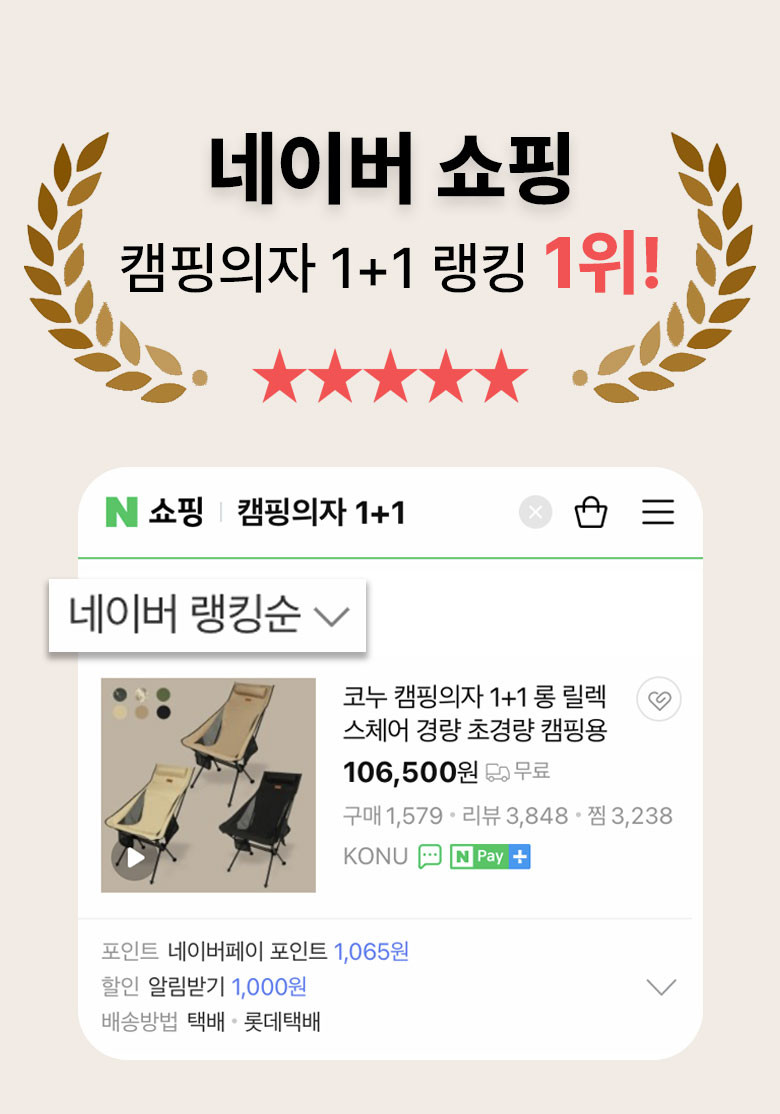The width and height of the screenshot is (780, 1114).
Task: Click the 쇼핑 label in header
Action: point(176,512)
